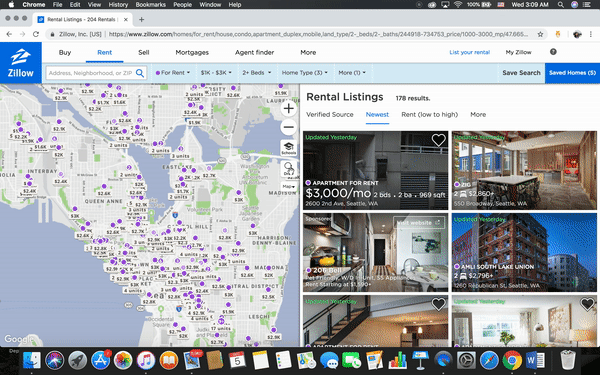The width and height of the screenshot is (600, 375).
Task: Sort by Rent (low to high)
Action: (429, 114)
